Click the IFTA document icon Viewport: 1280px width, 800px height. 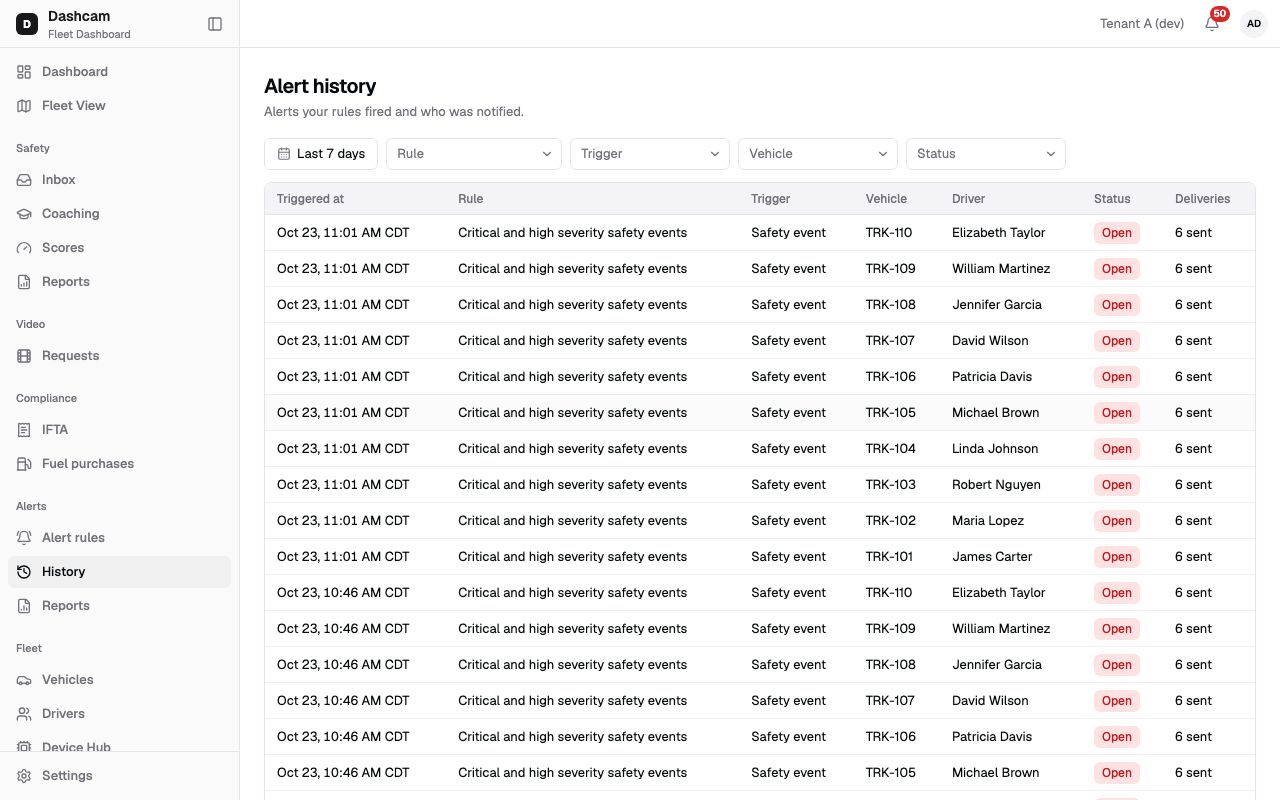(x=24, y=430)
